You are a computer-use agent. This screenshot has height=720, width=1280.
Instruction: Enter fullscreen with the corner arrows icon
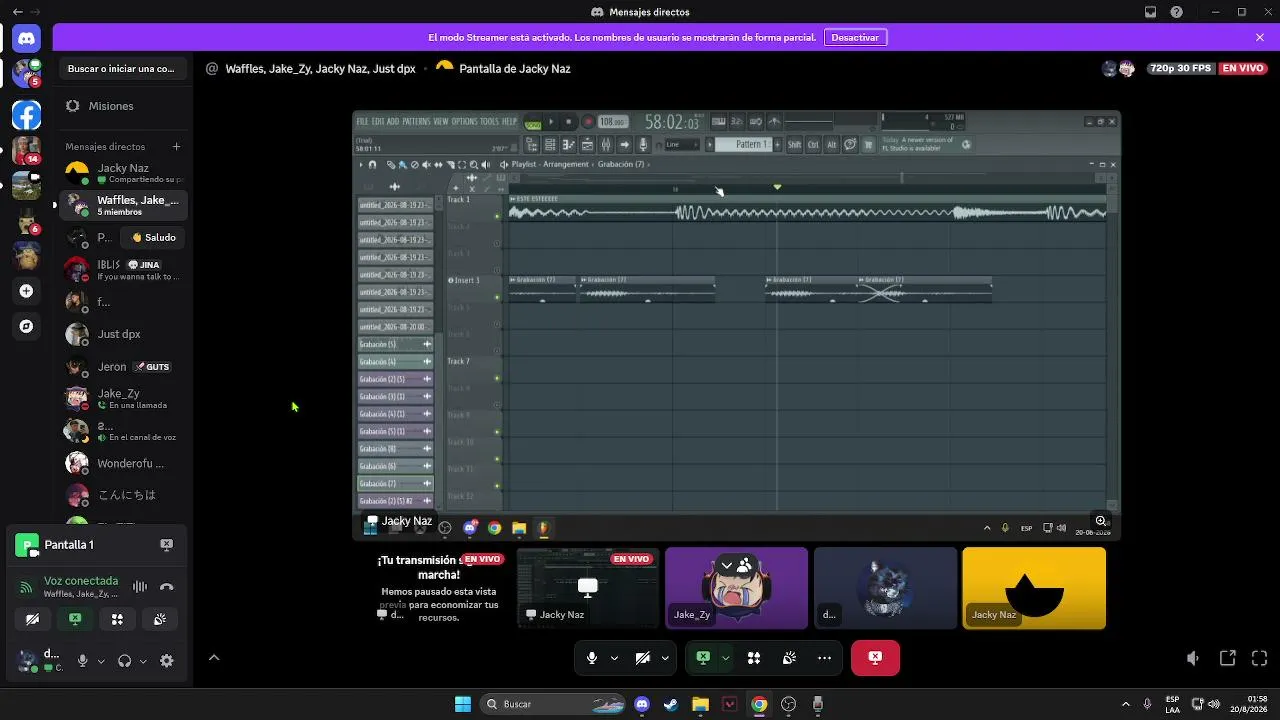click(1260, 658)
